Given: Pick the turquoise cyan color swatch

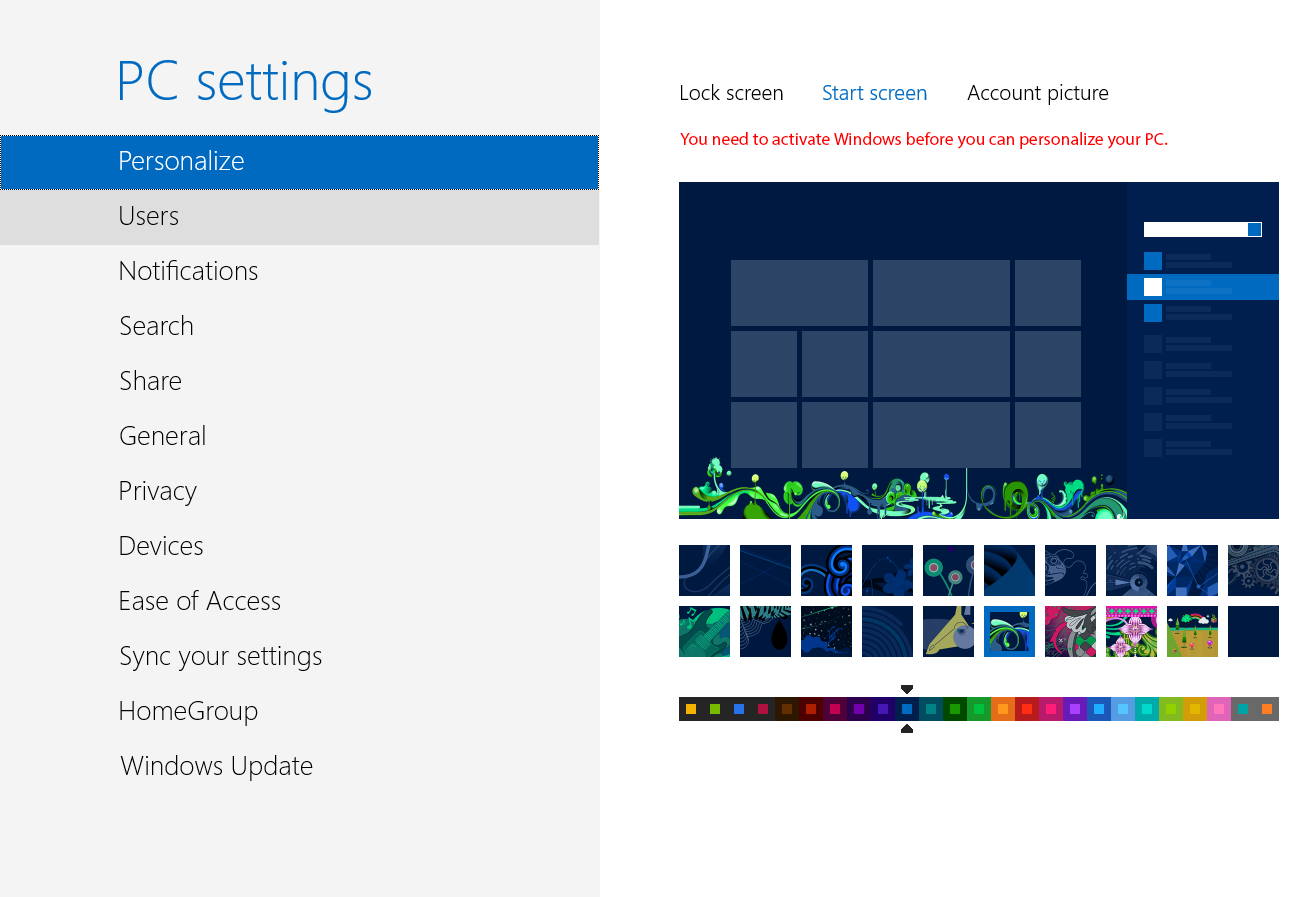Looking at the screenshot, I should pos(1147,709).
